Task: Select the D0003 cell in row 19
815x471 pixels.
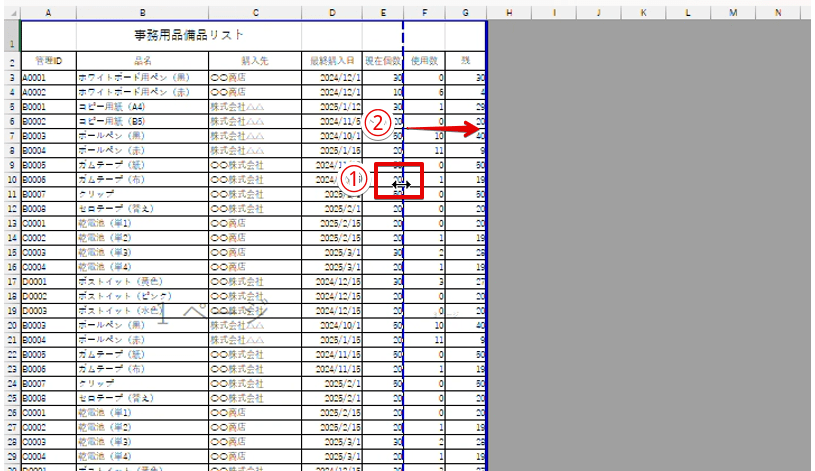Action: [x=48, y=311]
